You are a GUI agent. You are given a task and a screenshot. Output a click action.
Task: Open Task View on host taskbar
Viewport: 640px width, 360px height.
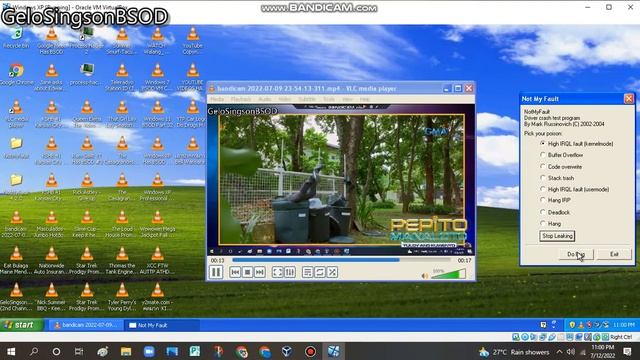click(x=79, y=351)
